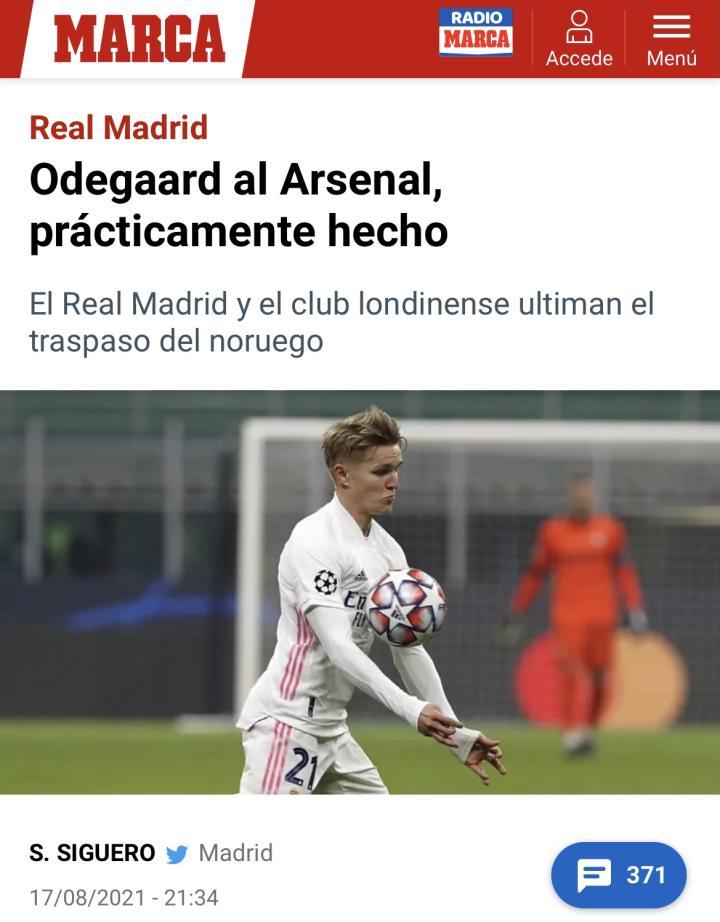Click the Madrid location text
Screen dimensions: 720x922
[x=236, y=853]
